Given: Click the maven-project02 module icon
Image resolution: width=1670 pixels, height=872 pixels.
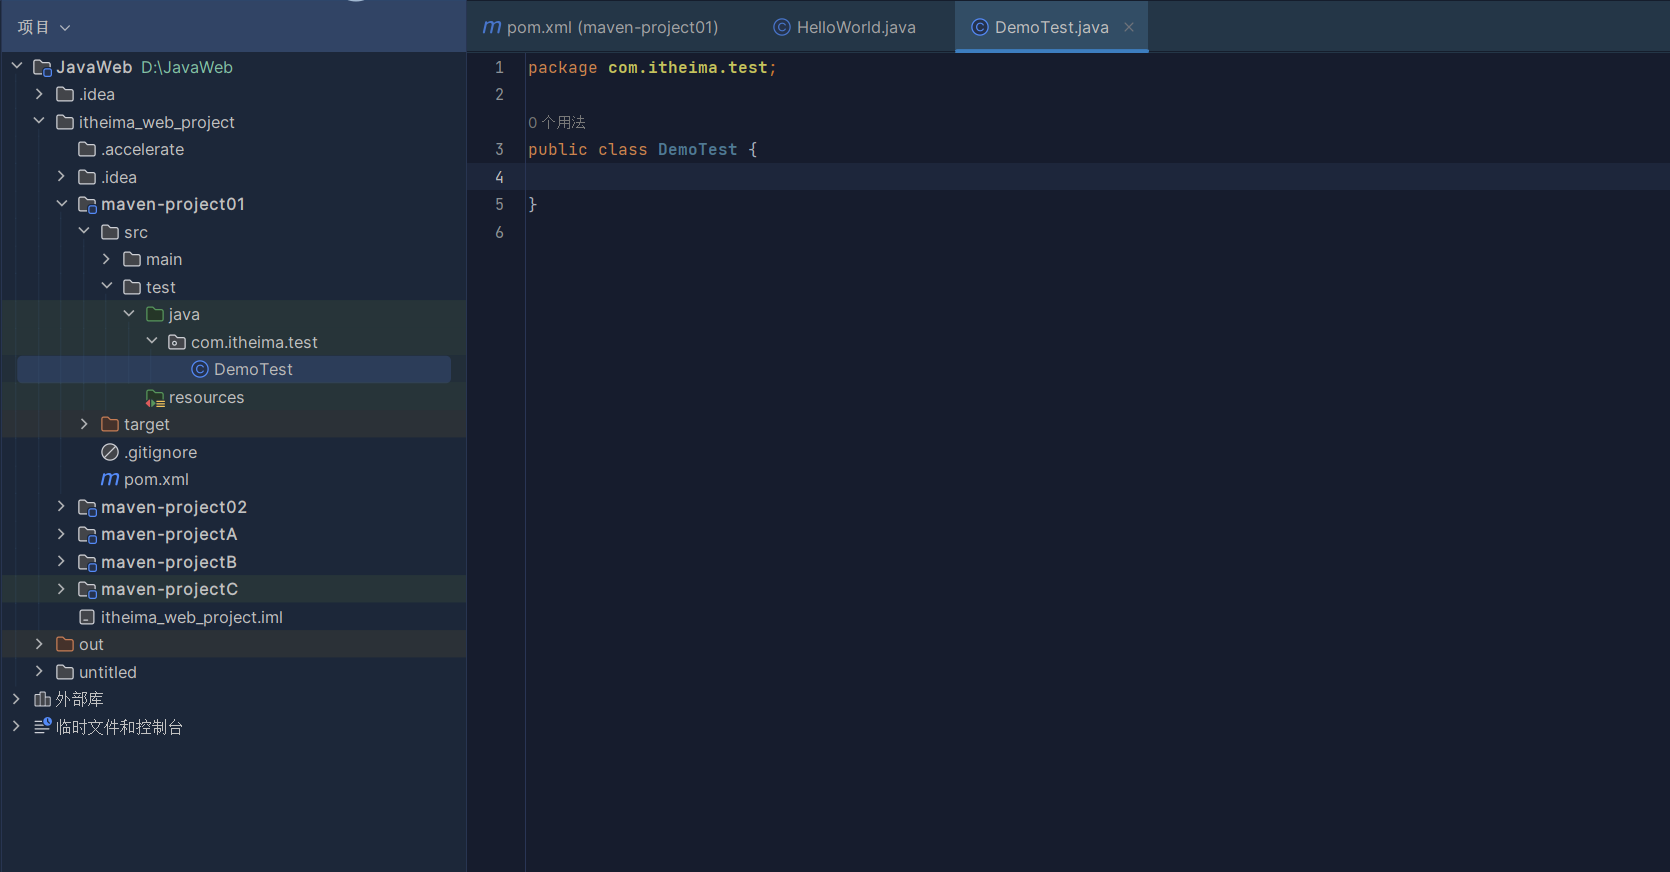Looking at the screenshot, I should (87, 507).
